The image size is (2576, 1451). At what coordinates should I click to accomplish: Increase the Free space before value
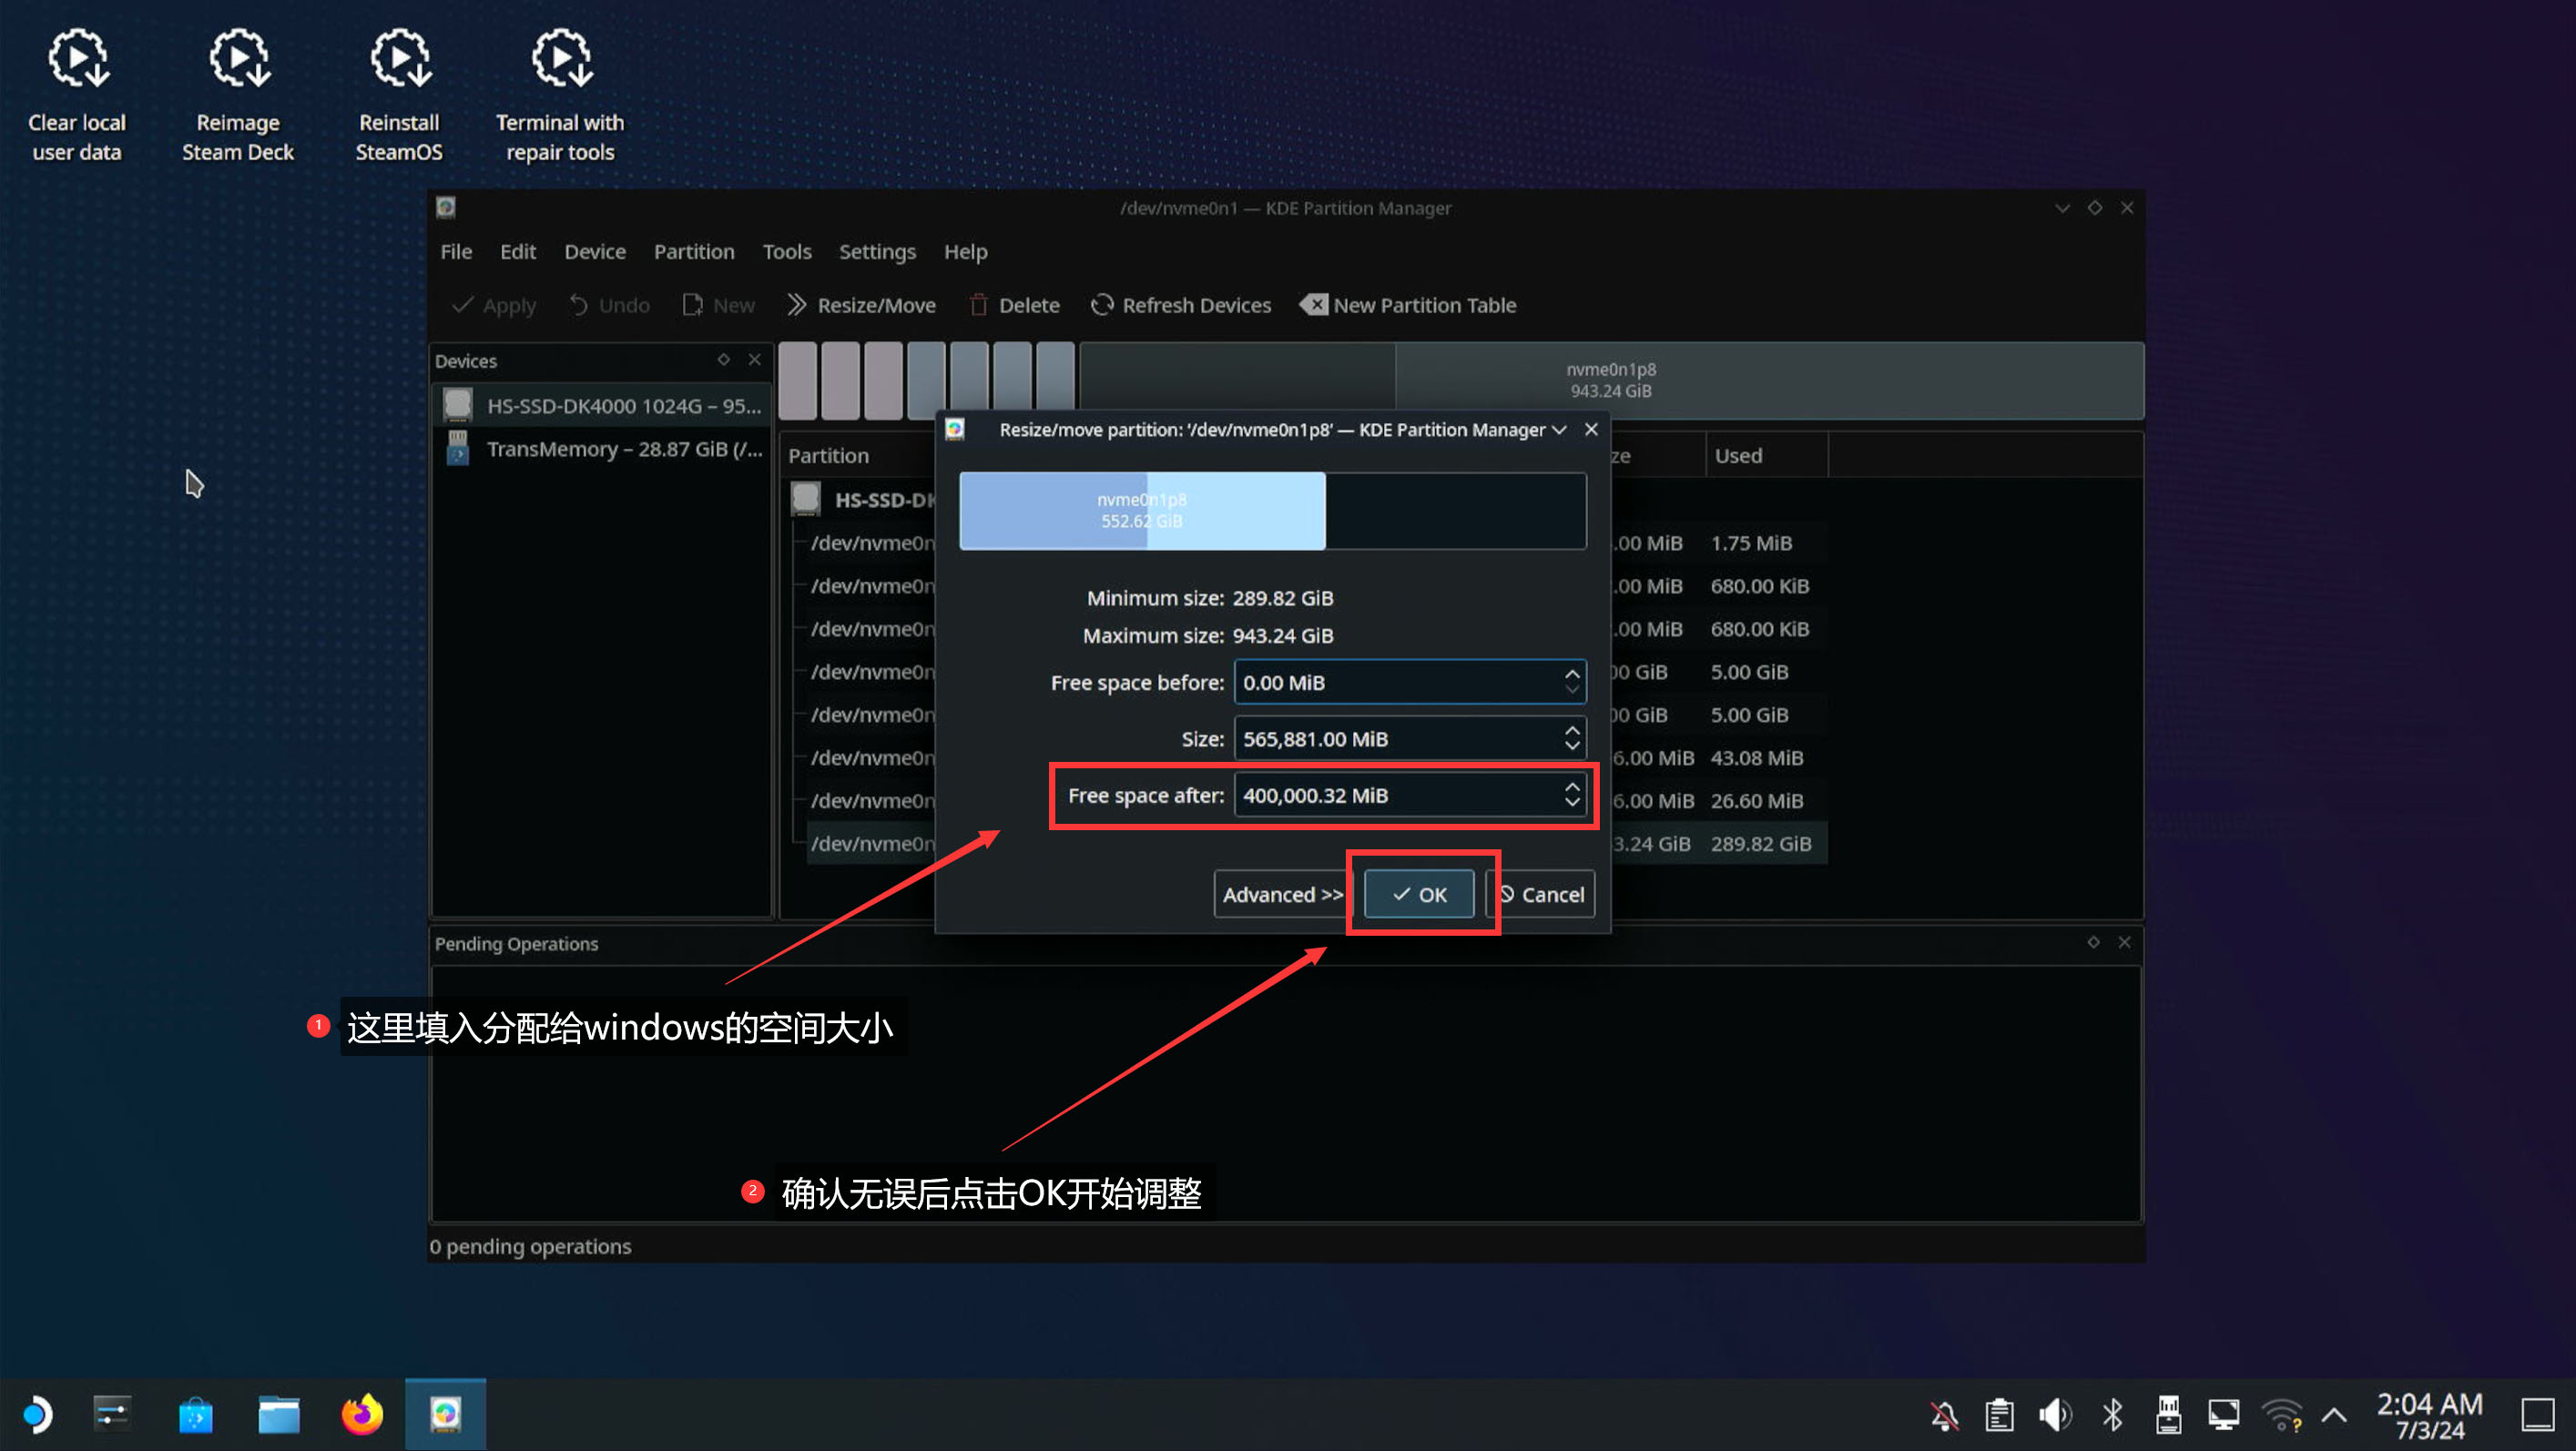[1571, 674]
